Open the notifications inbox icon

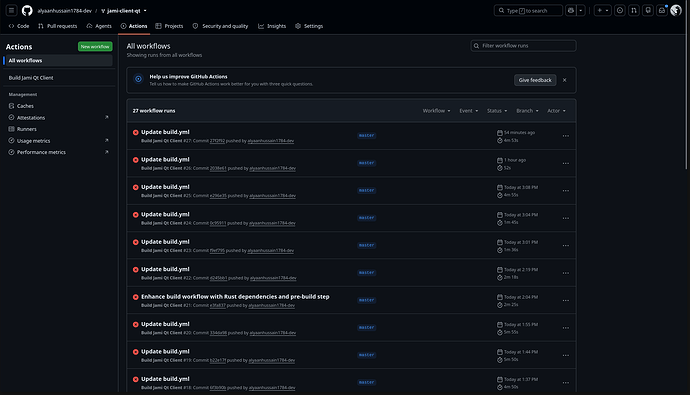coord(662,10)
